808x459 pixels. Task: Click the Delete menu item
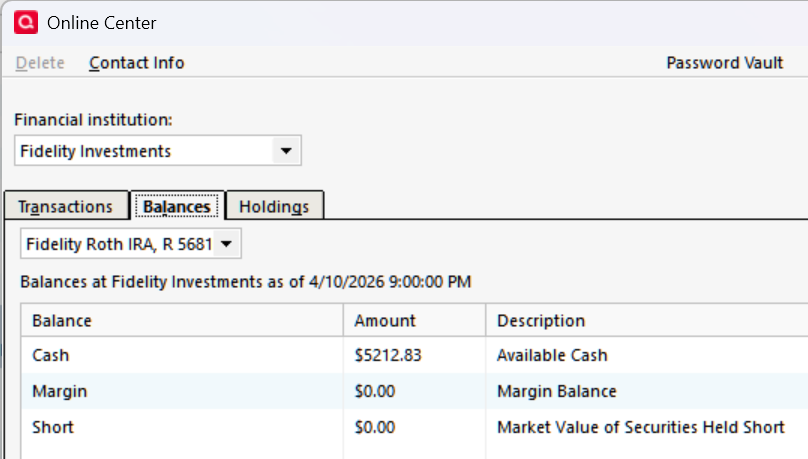(x=40, y=63)
